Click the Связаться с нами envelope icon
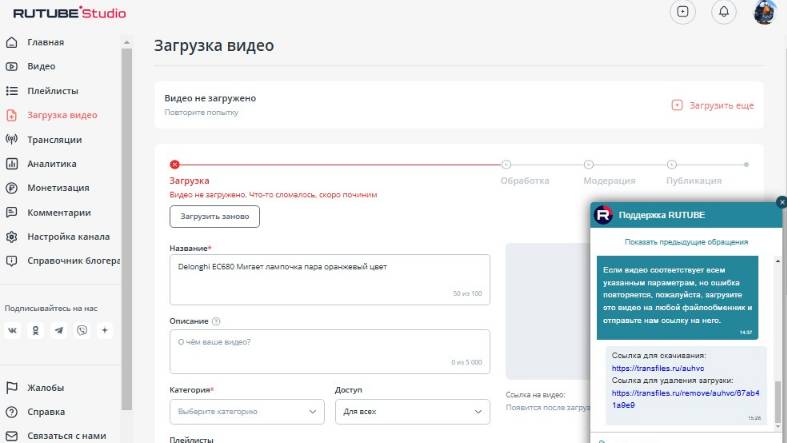Image resolution: width=787 pixels, height=443 pixels. pos(12,436)
